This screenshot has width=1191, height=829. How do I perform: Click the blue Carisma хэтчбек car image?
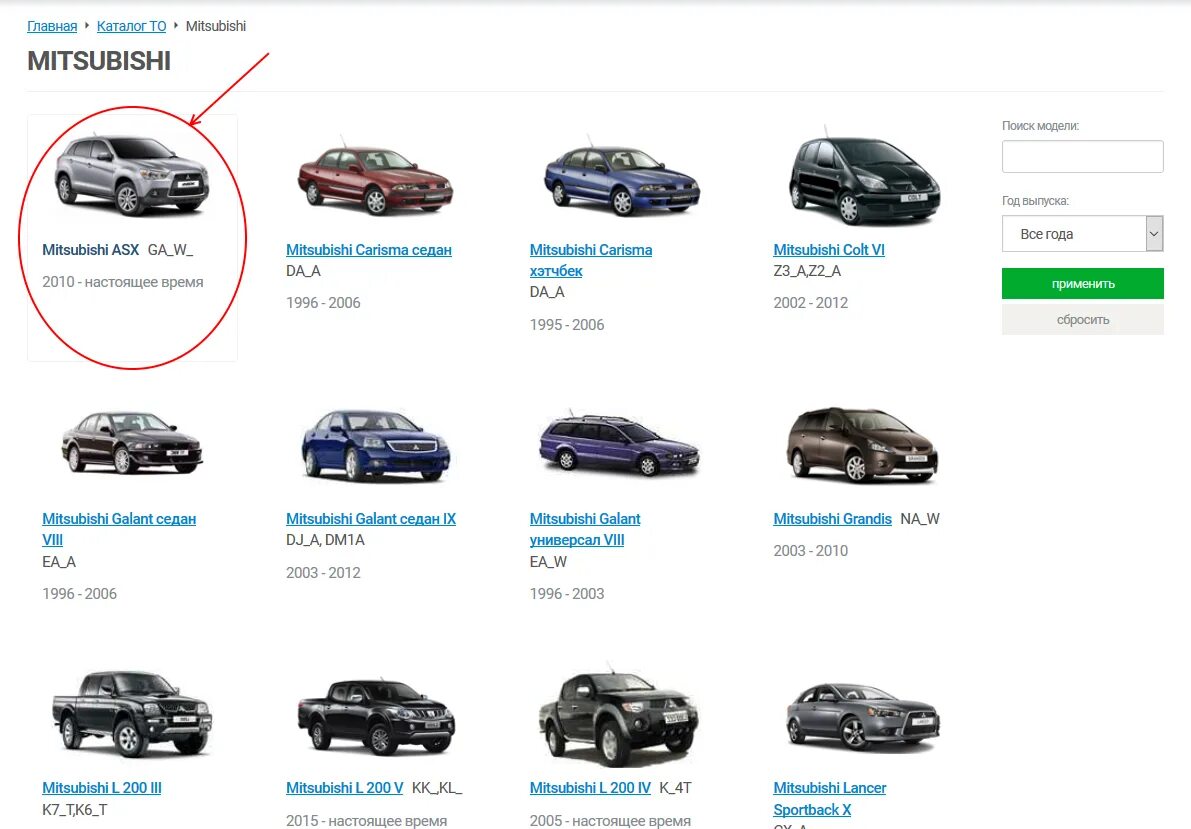(621, 176)
